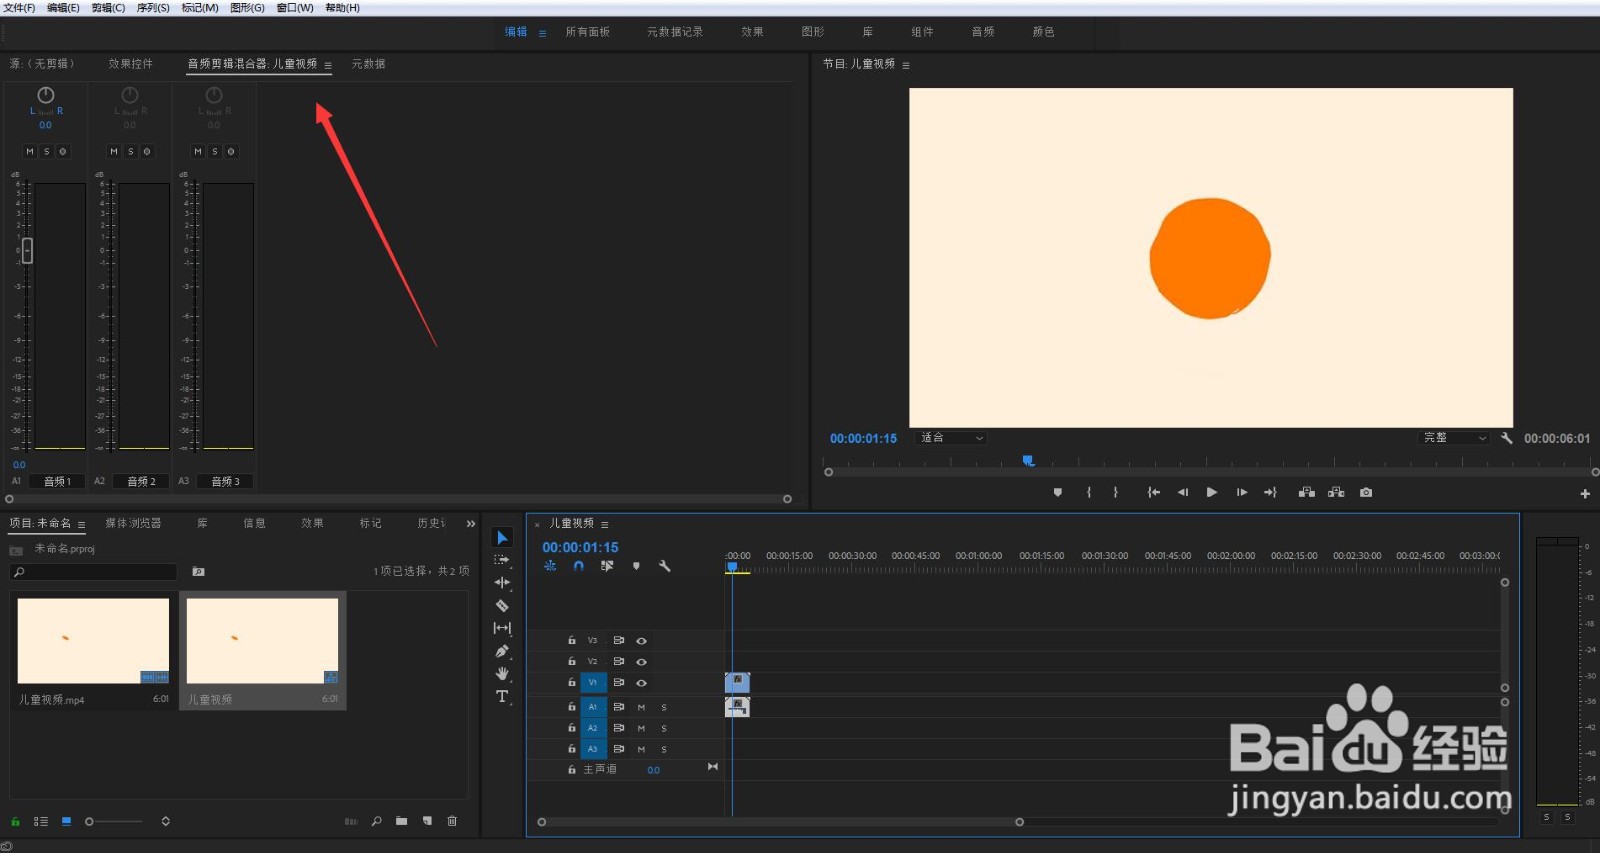Adjust project thumbnail zoom slider

[114, 821]
